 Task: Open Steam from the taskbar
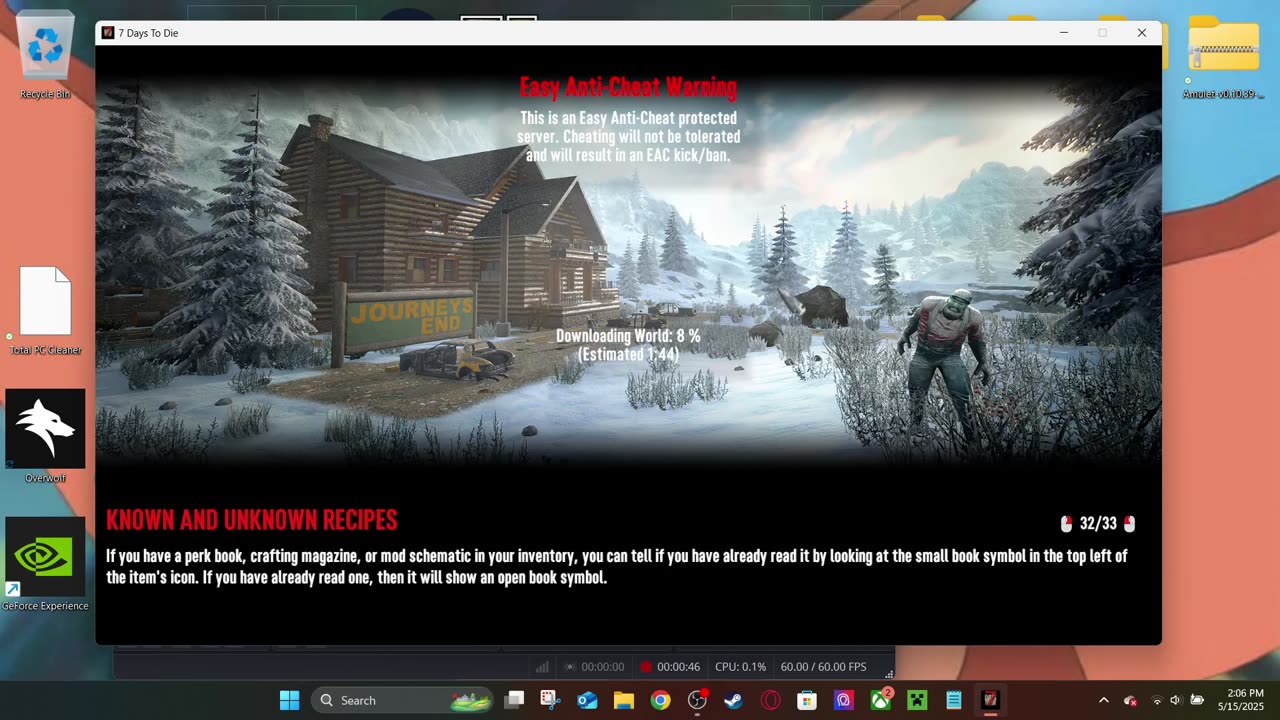click(733, 700)
